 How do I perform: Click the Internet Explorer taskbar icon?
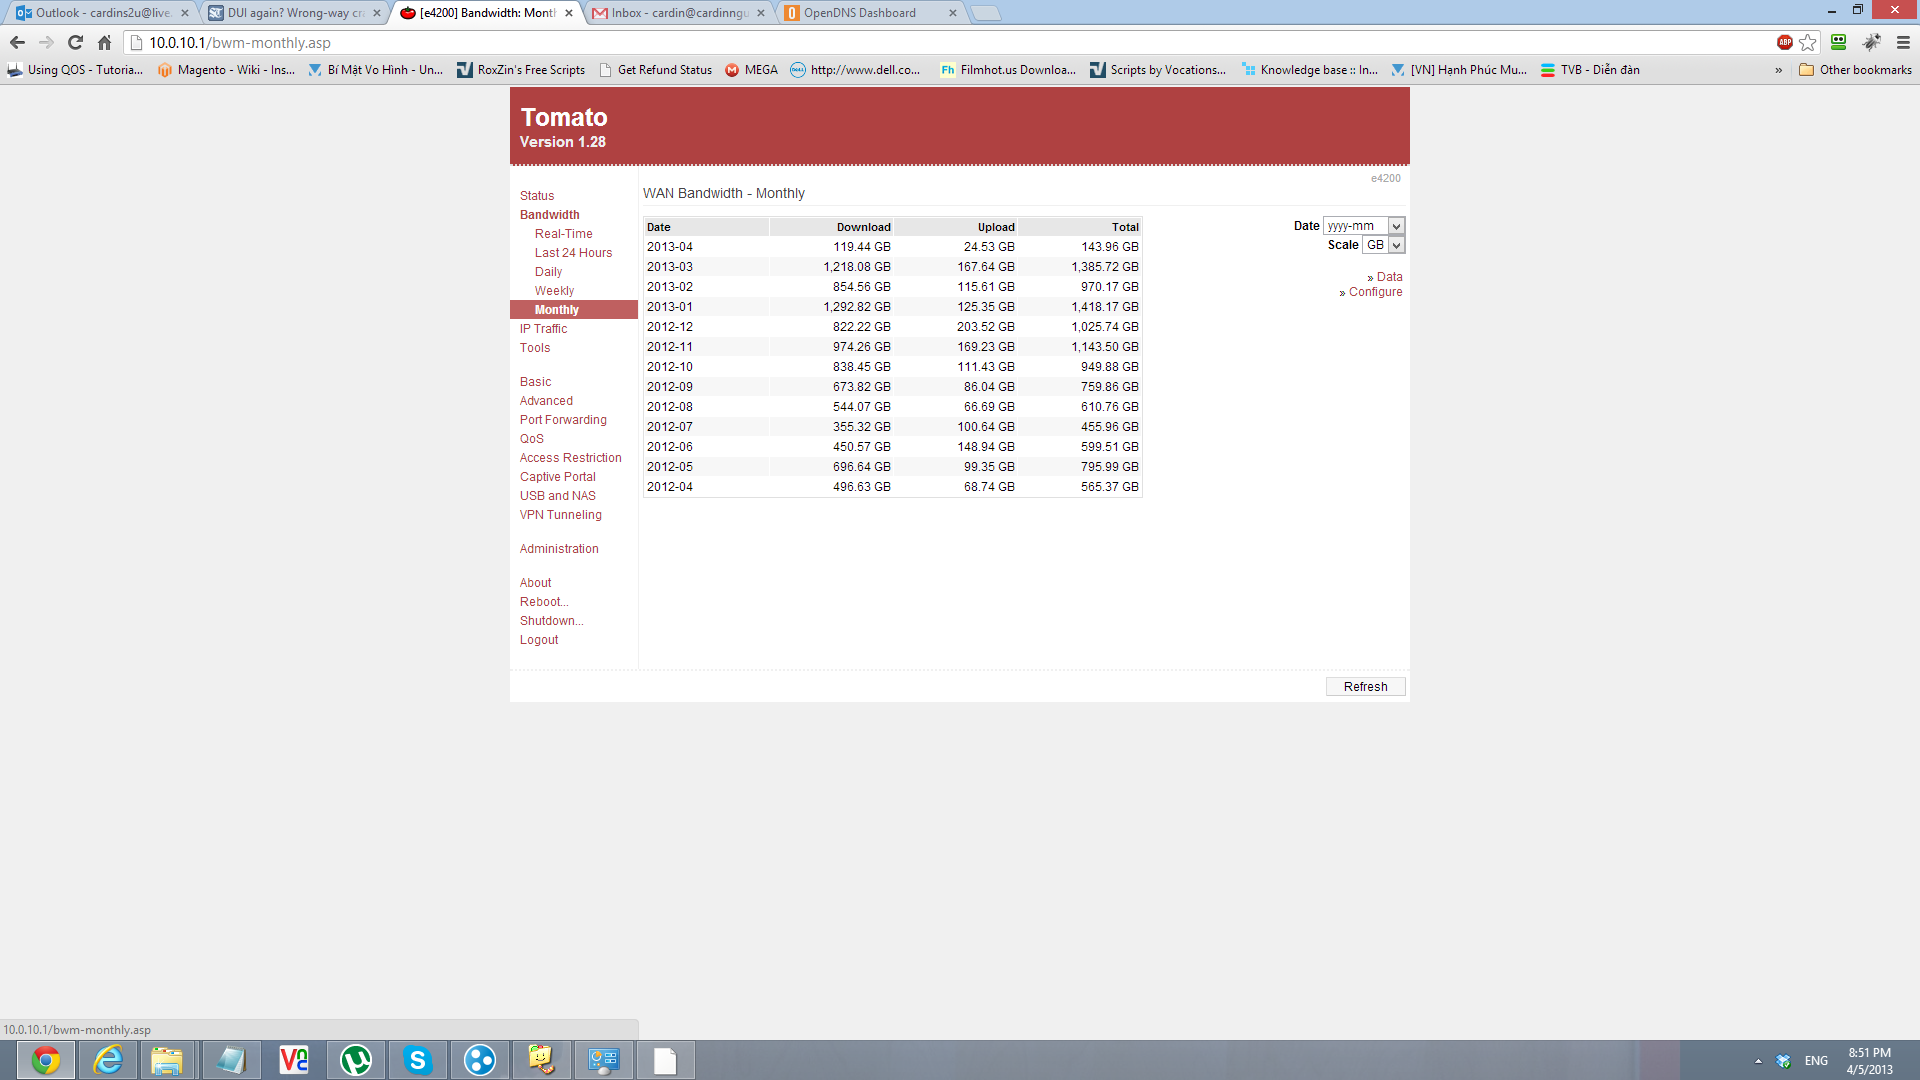[108, 1060]
